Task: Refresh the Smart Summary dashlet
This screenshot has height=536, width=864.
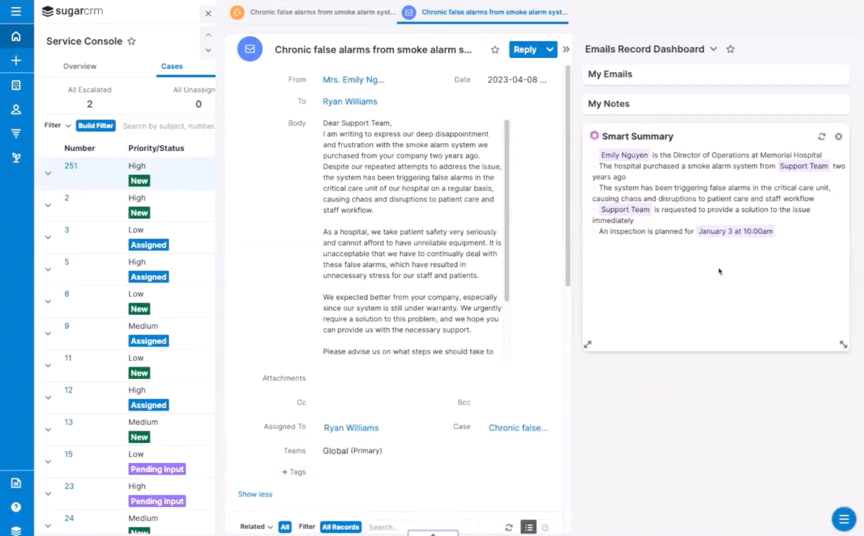Action: [822, 137]
